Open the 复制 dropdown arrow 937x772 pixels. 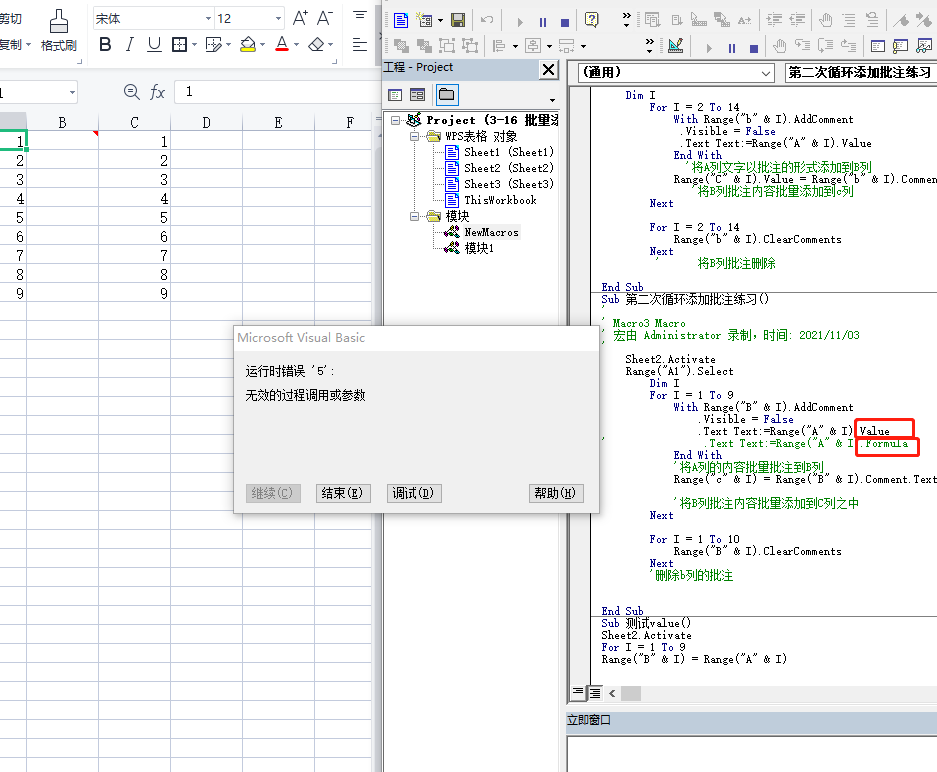click(x=27, y=45)
